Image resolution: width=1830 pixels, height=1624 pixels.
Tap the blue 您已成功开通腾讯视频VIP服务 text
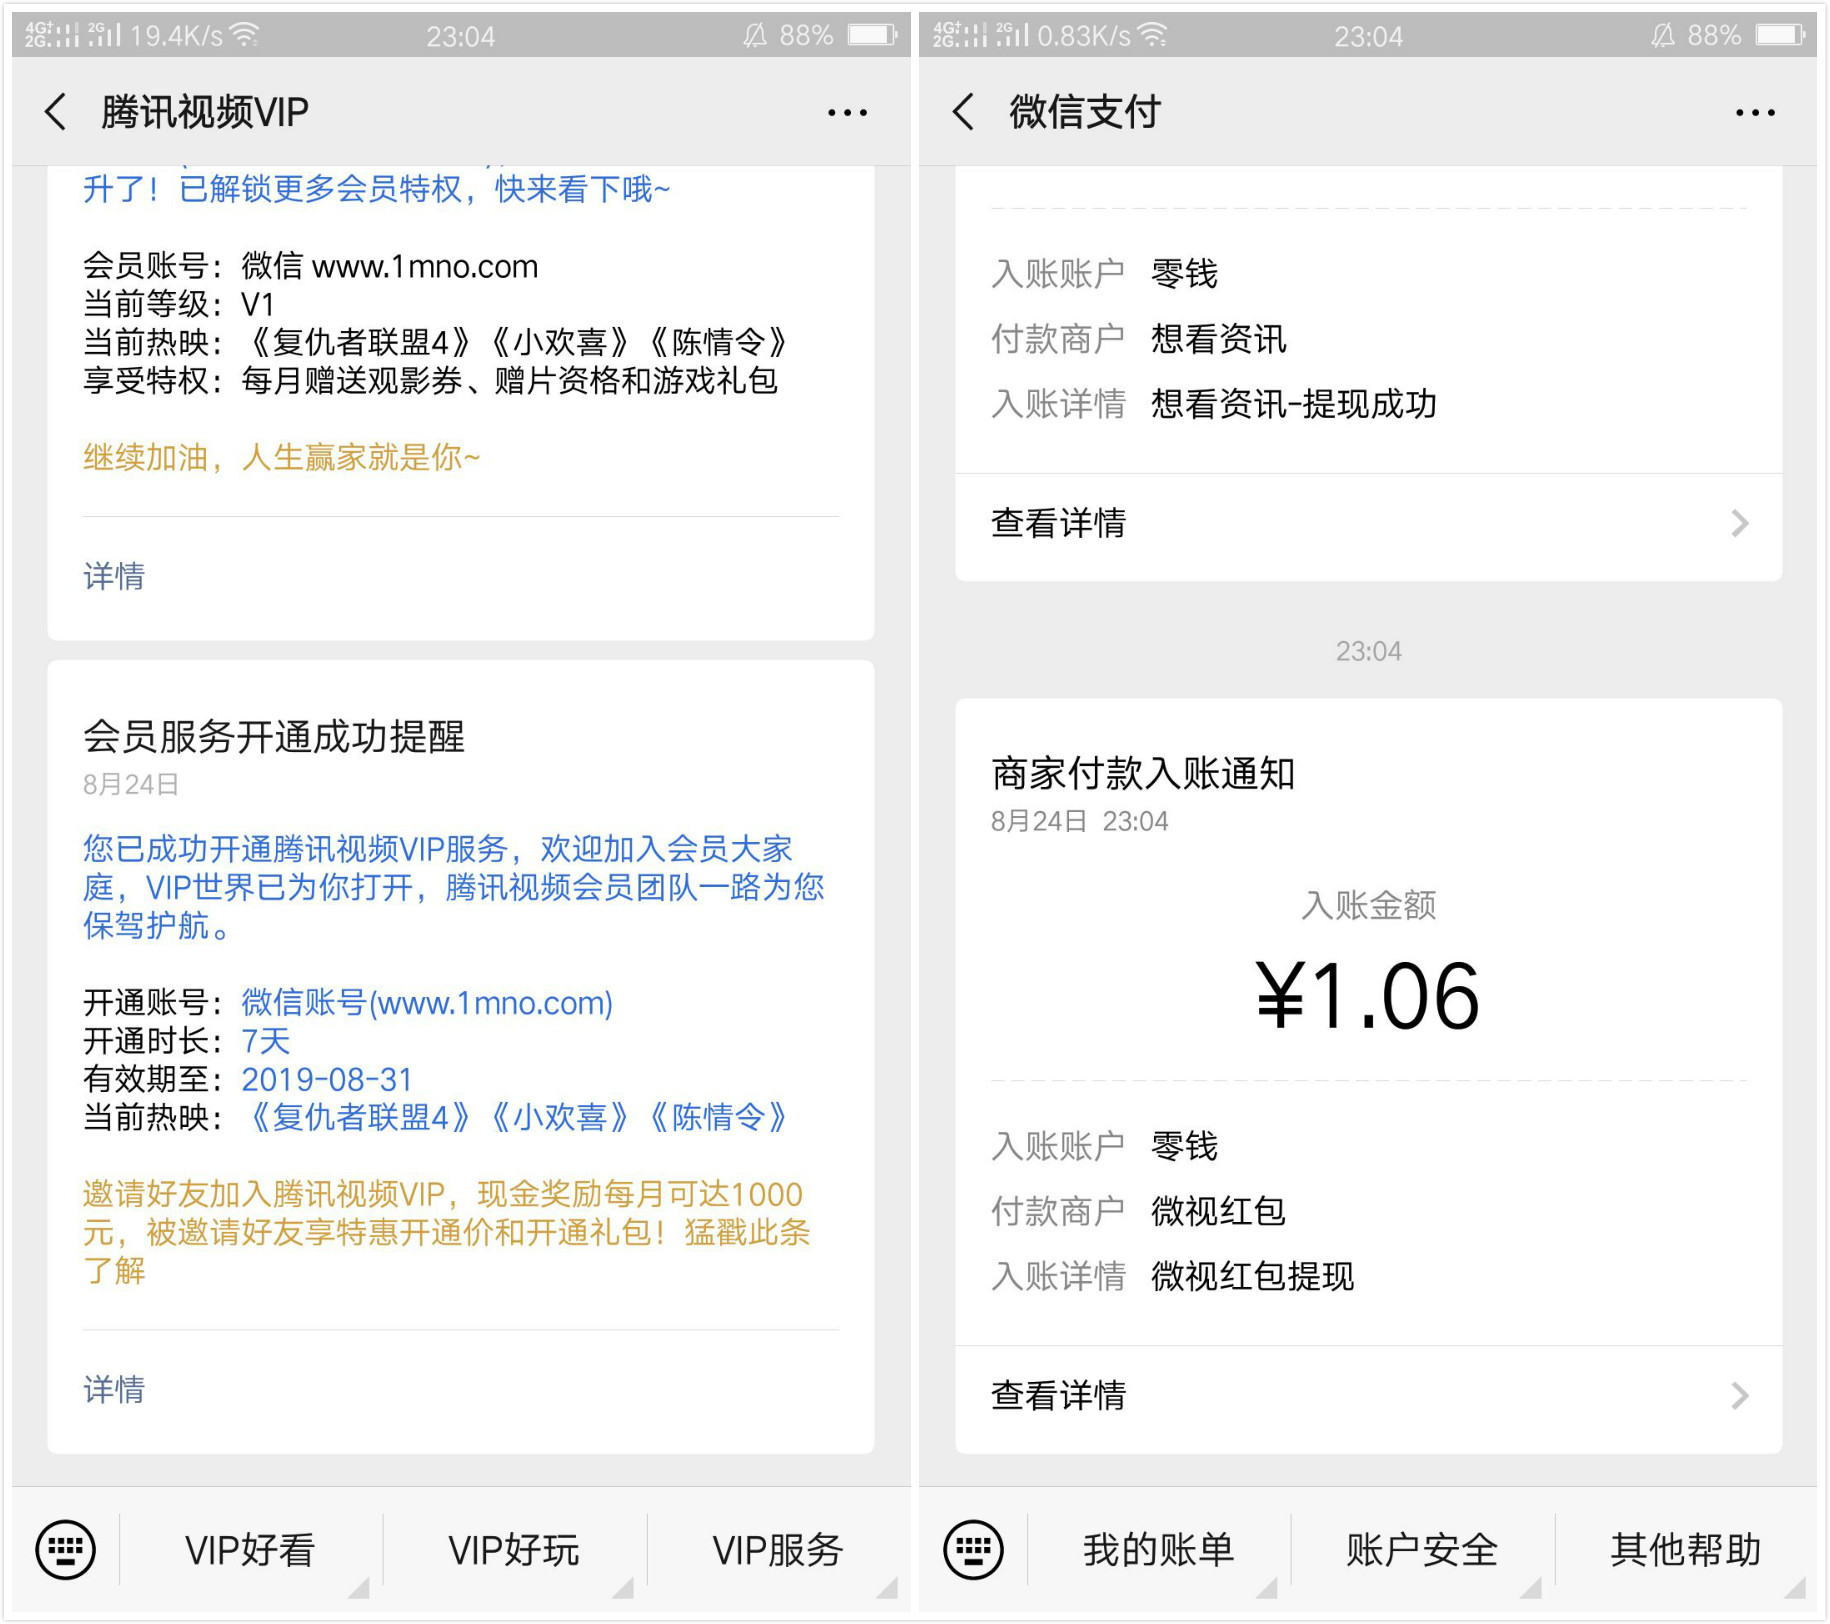pos(453,887)
